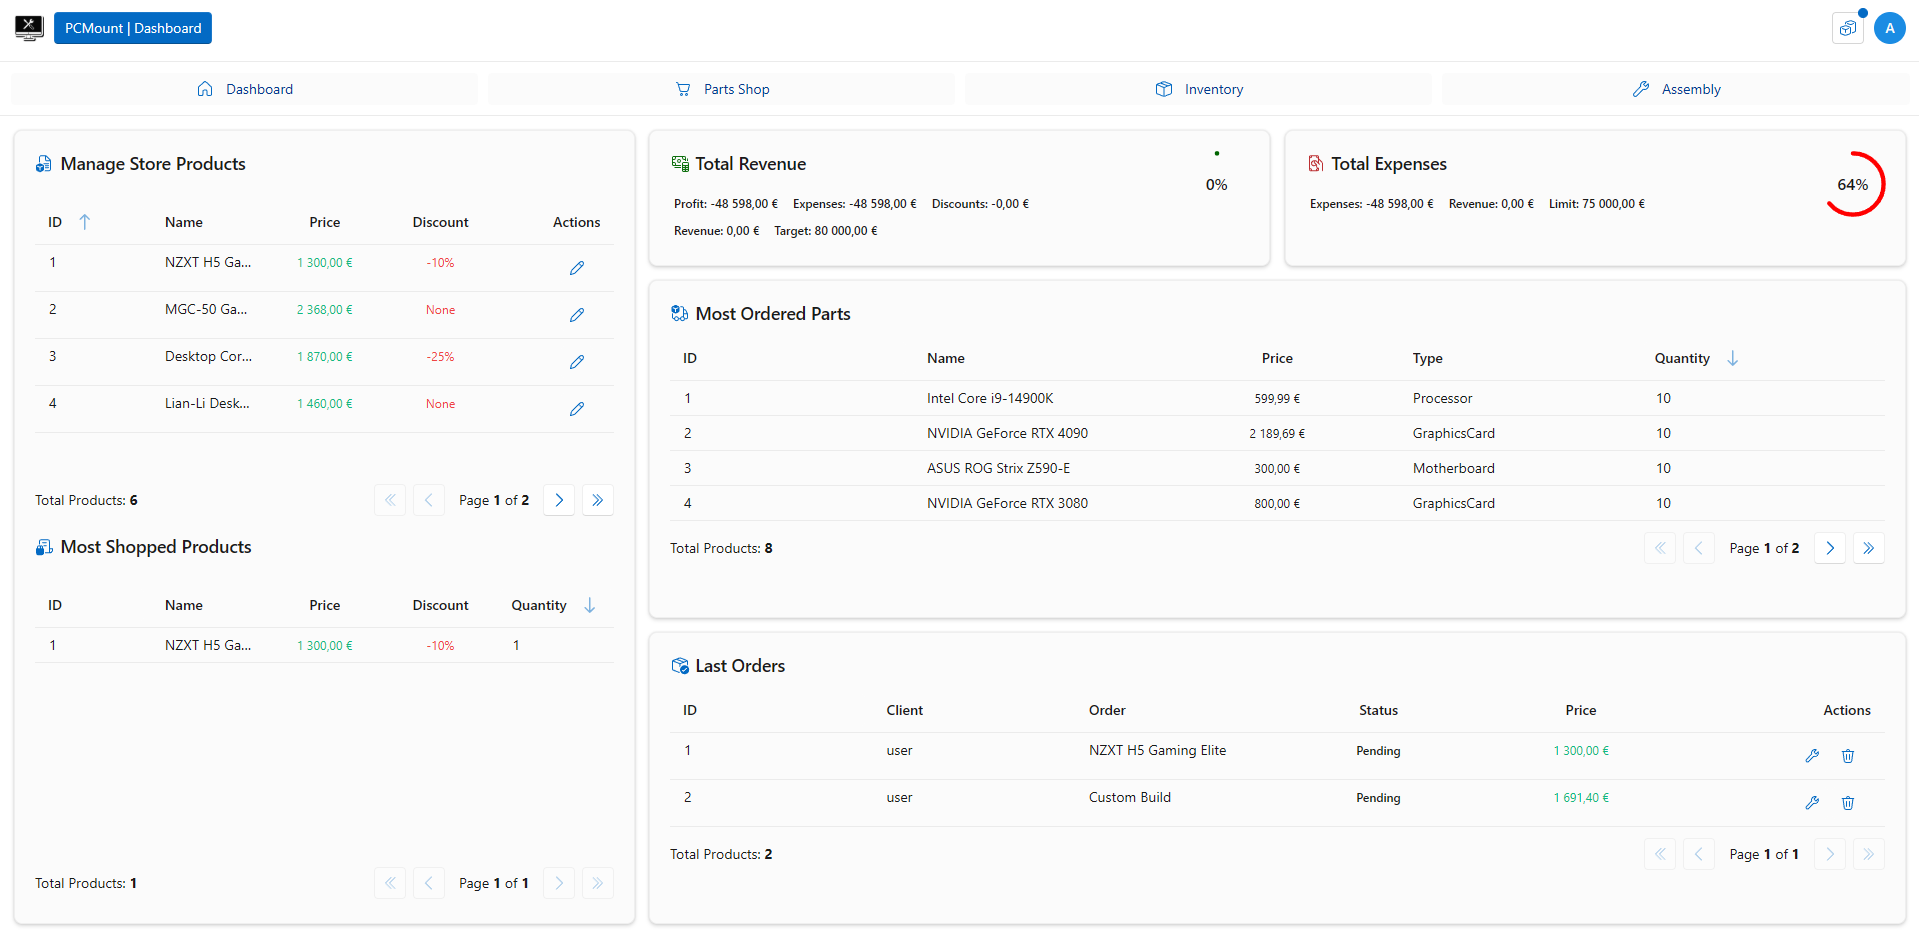The width and height of the screenshot is (1919, 937).
Task: Click the 64% expenses progress ring
Action: pyautogui.click(x=1853, y=184)
